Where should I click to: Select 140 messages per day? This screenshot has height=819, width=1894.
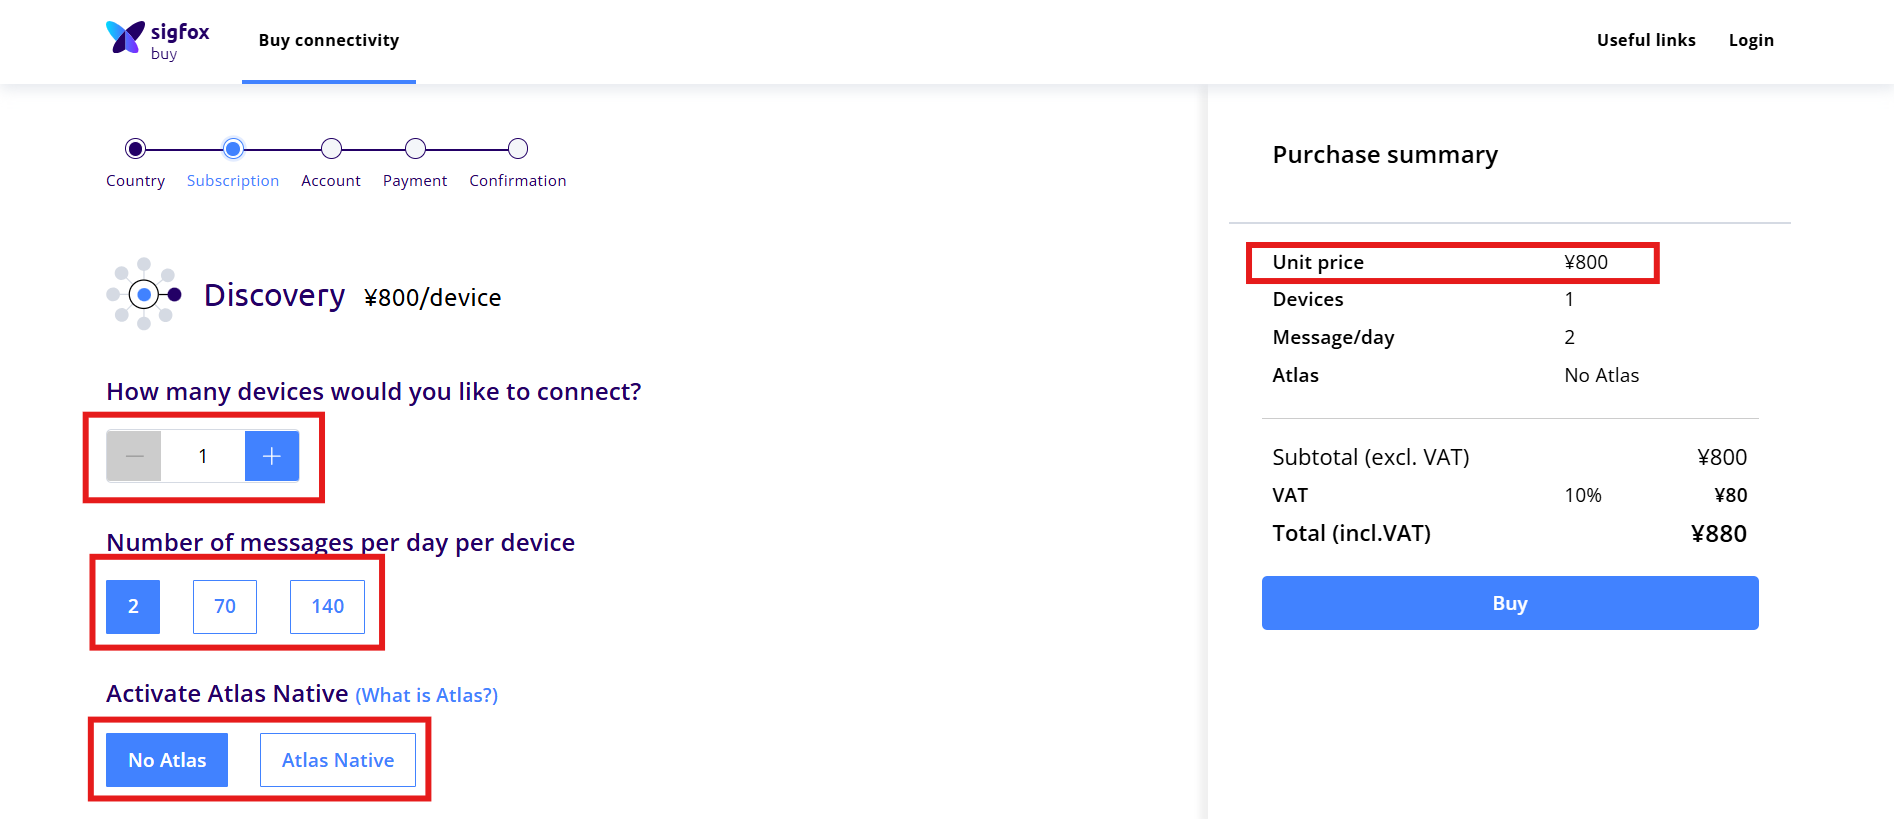327,607
